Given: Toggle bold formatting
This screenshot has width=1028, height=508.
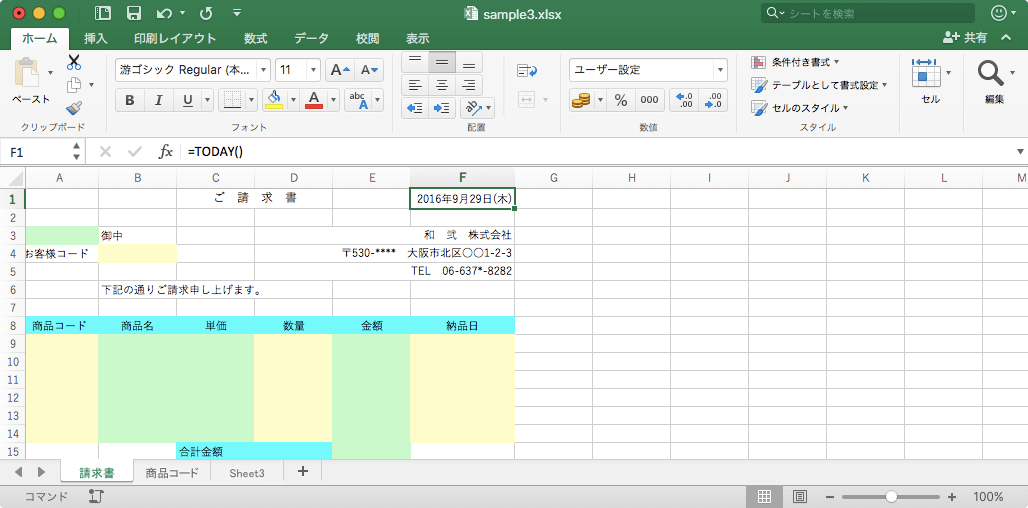Looking at the screenshot, I should tap(130, 100).
